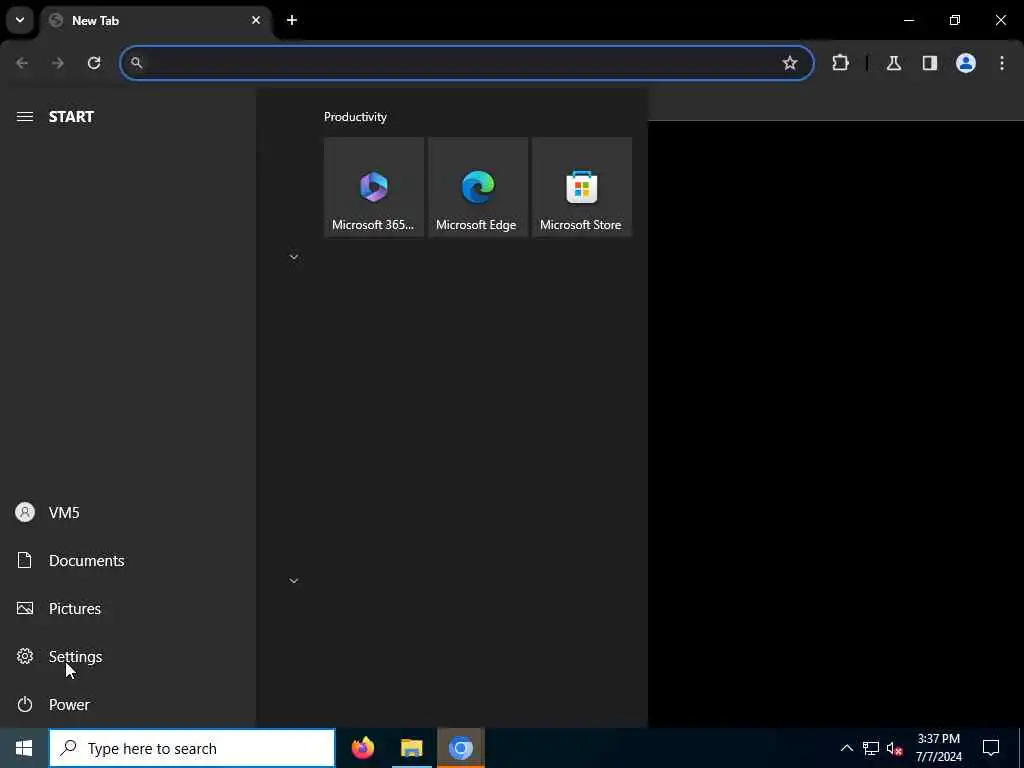Screen dimensions: 1024x768
Task: Open Documents from Start sidebar
Action: point(127,560)
